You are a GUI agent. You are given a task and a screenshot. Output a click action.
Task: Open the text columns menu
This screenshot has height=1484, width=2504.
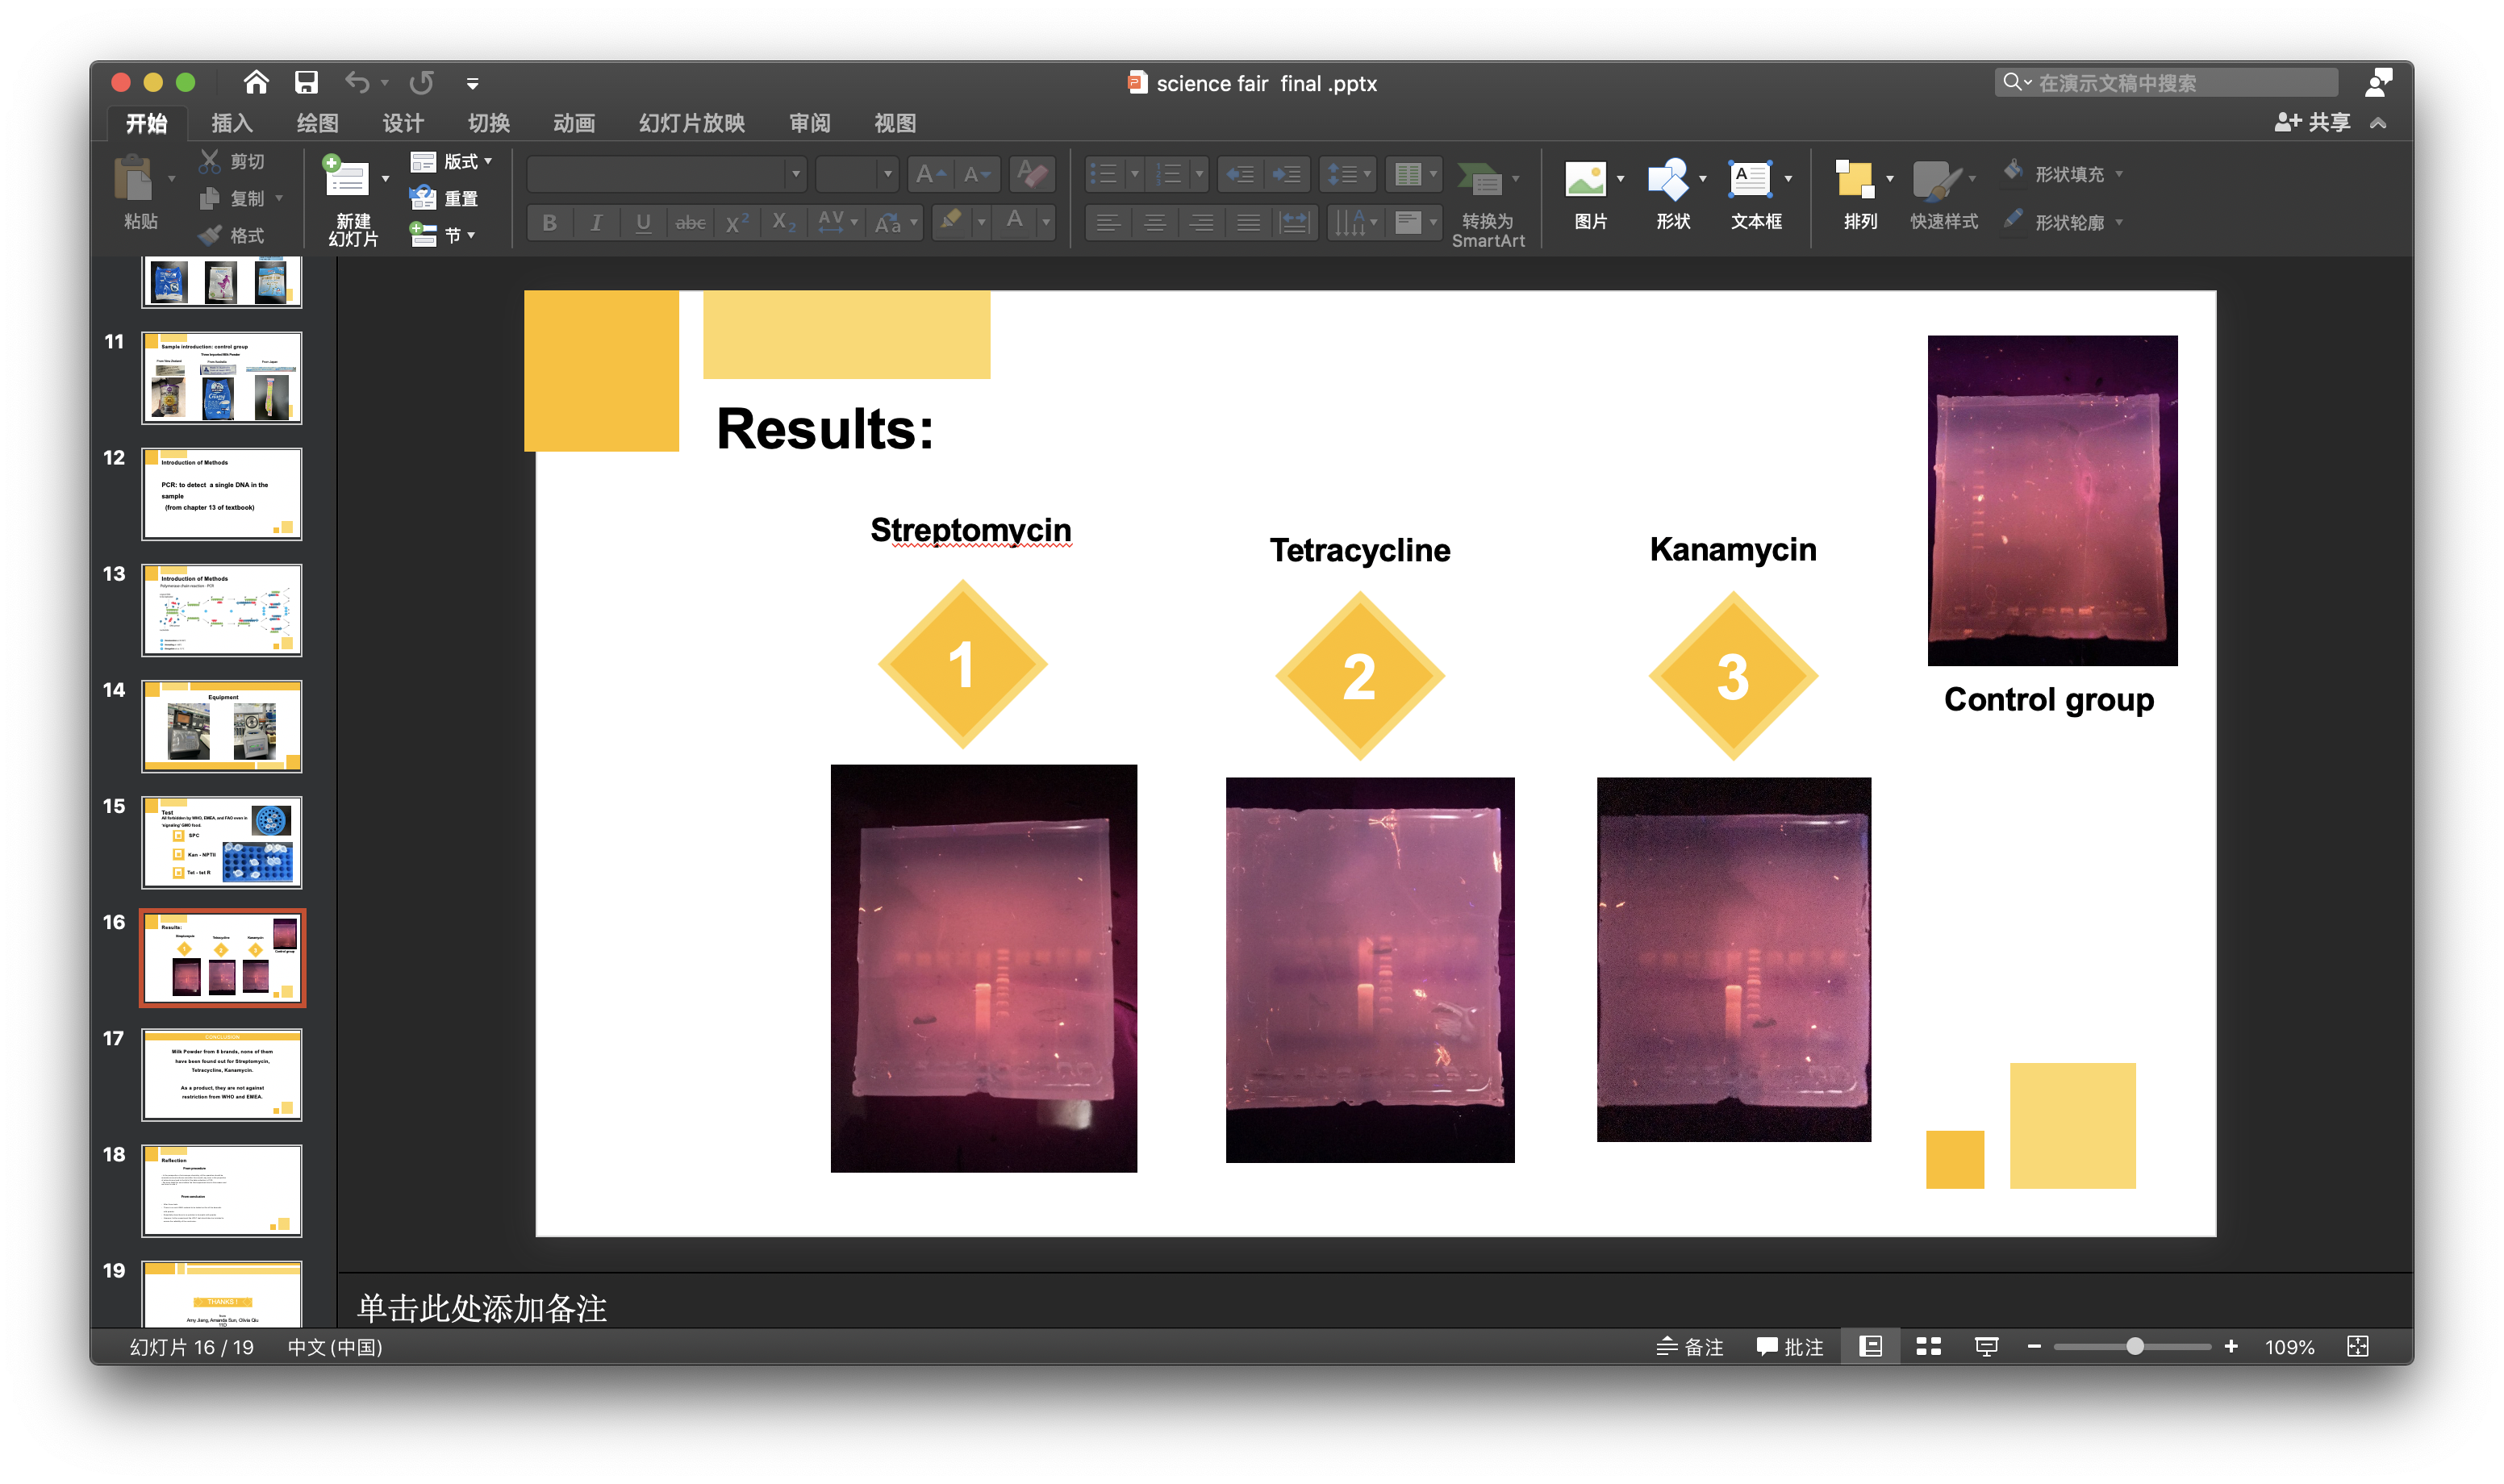[1414, 174]
